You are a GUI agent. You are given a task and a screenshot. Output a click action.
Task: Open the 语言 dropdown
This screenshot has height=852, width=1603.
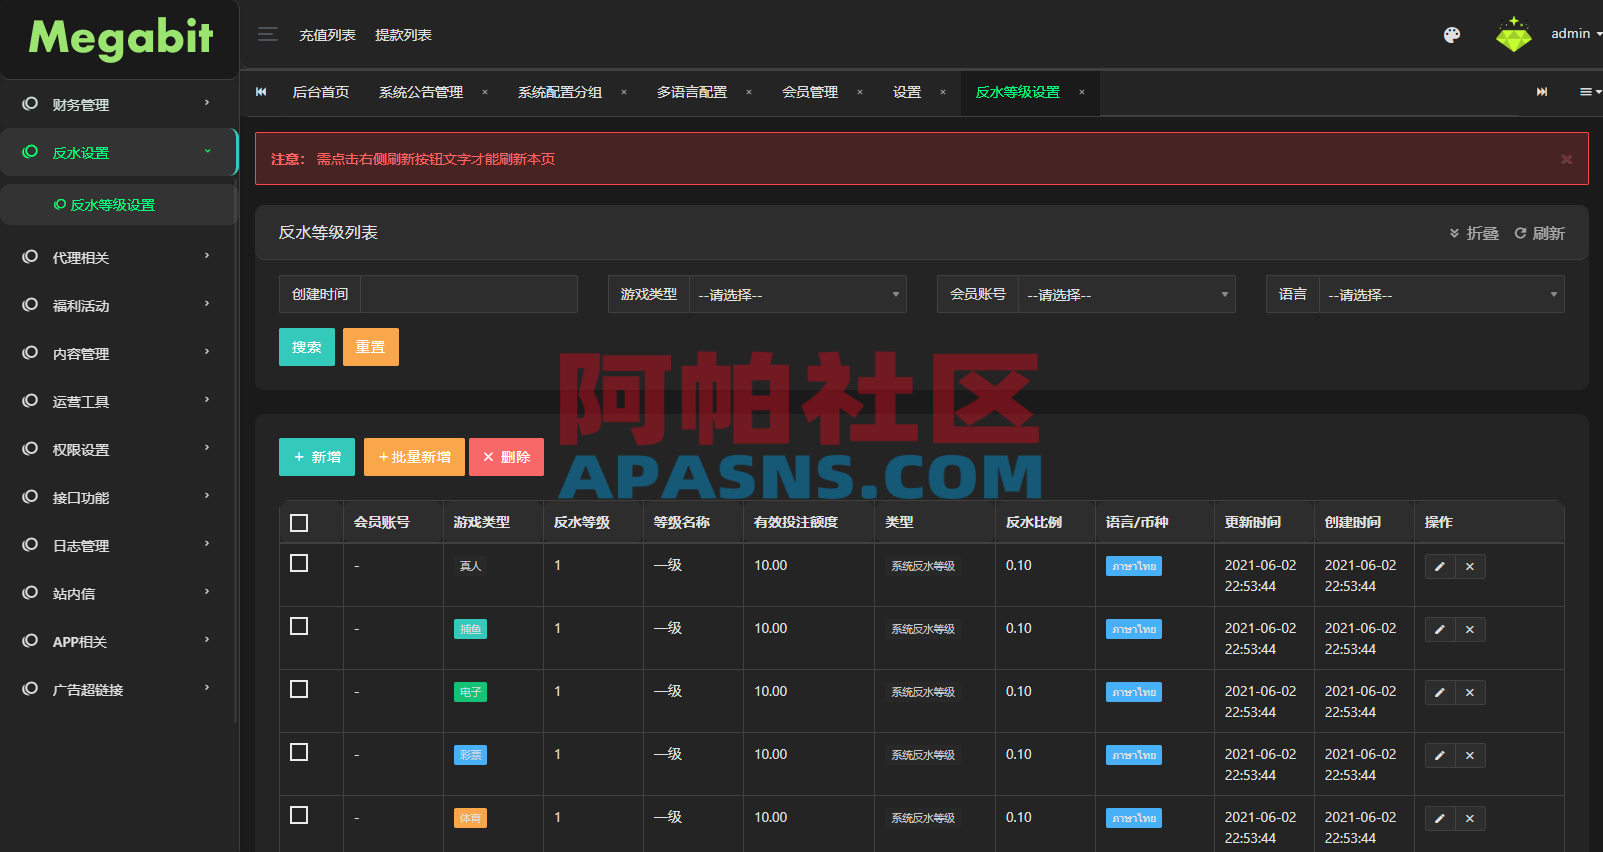(1442, 294)
